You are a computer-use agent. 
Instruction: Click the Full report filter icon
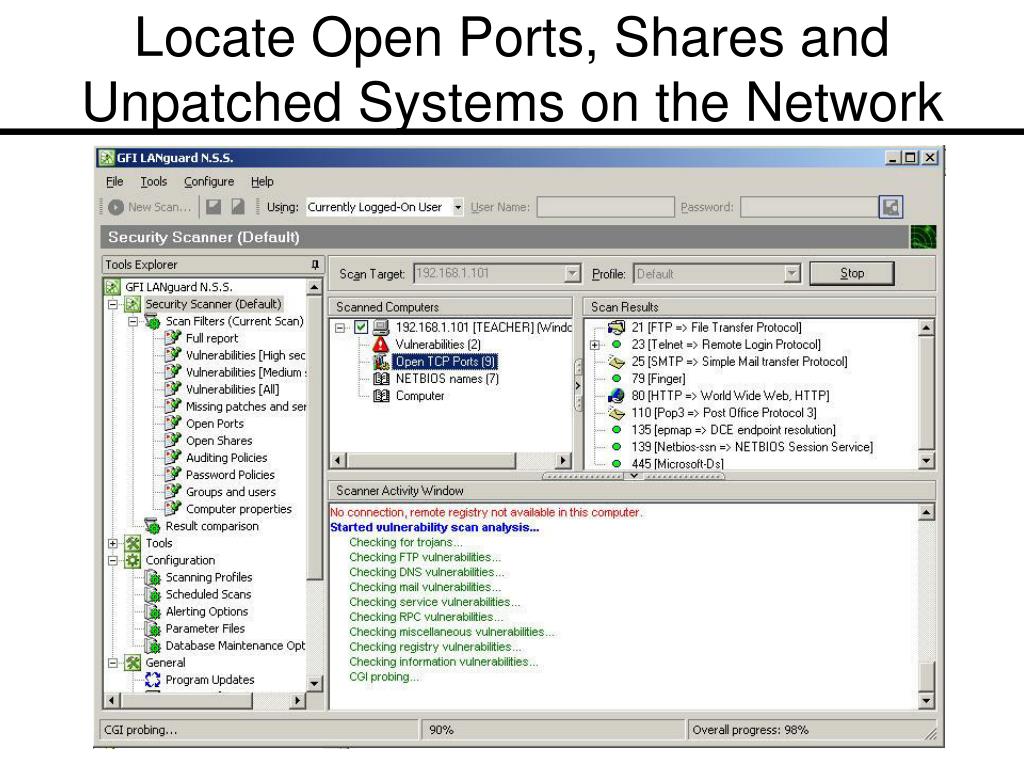point(173,338)
